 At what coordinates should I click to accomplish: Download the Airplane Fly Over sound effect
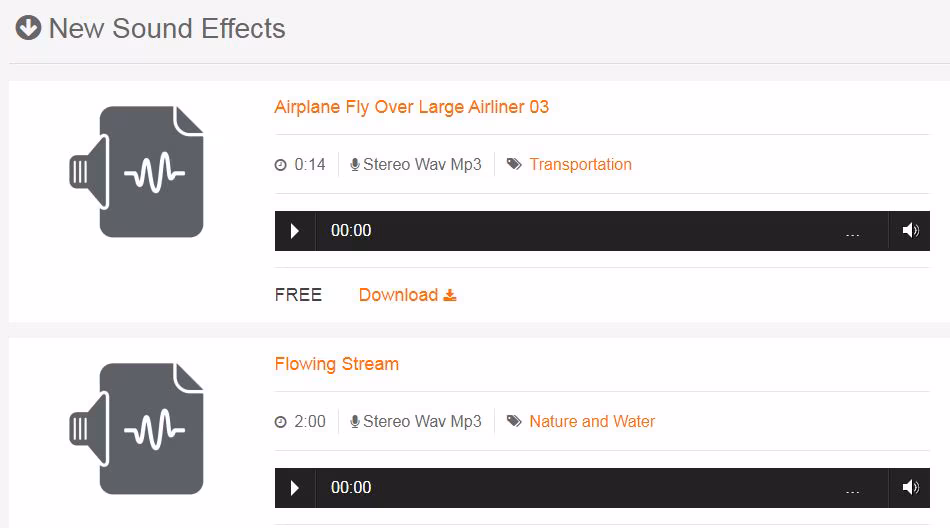[398, 295]
